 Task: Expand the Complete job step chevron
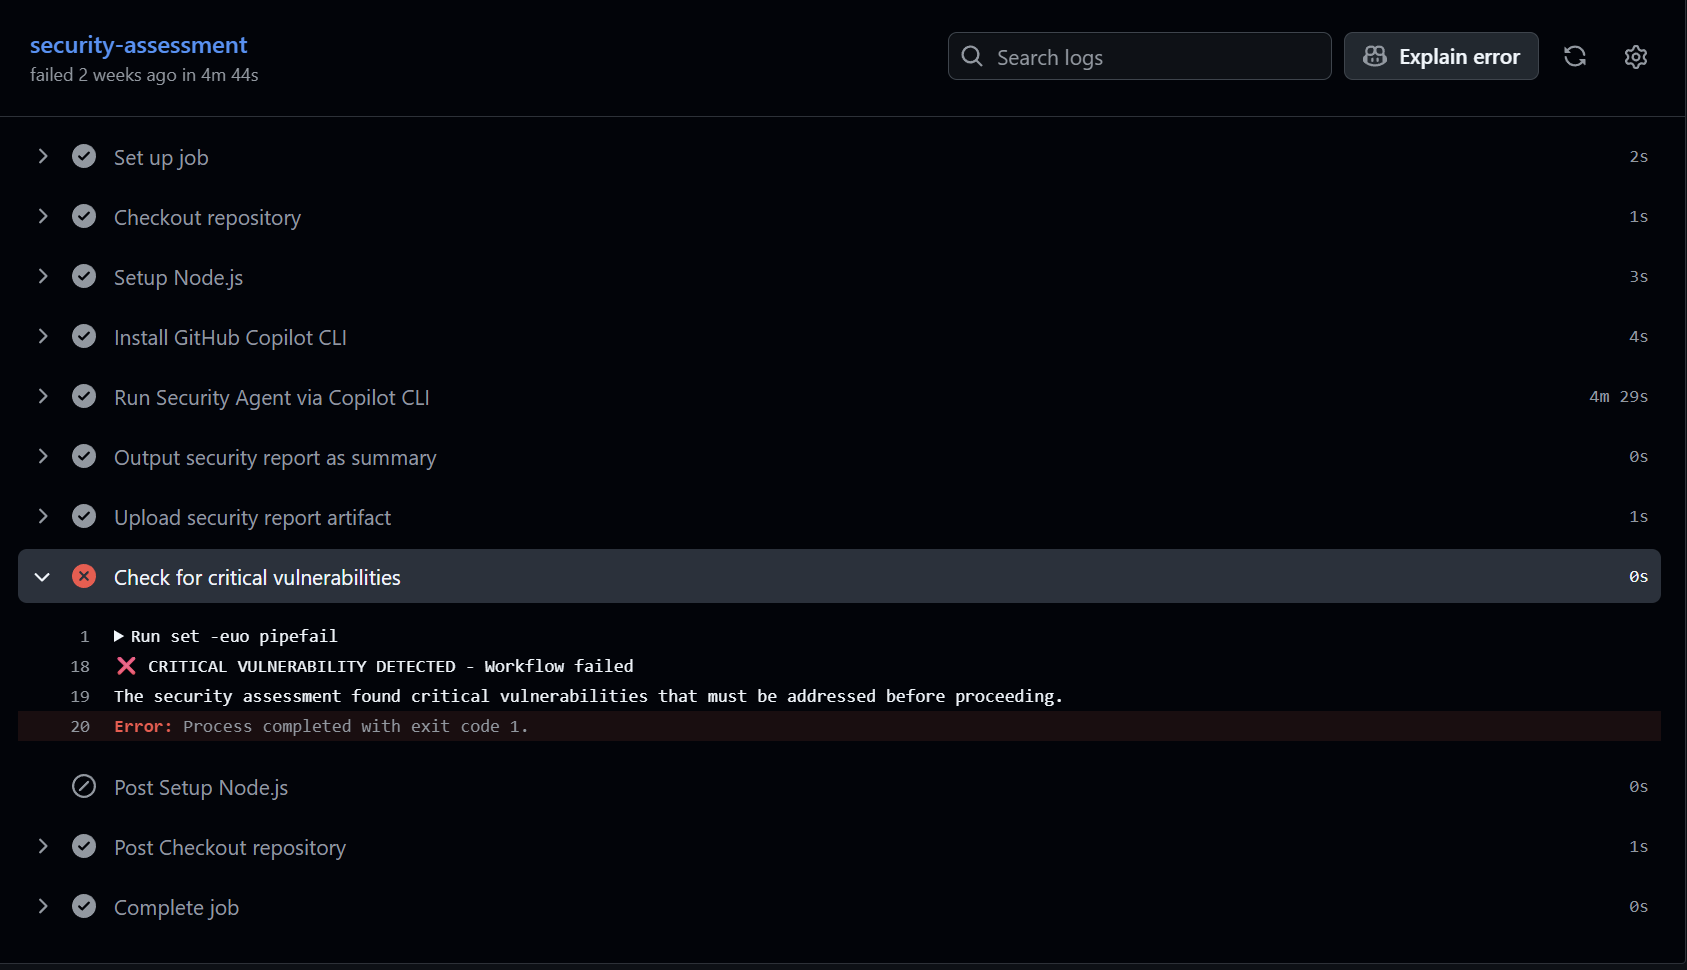[x=43, y=906]
